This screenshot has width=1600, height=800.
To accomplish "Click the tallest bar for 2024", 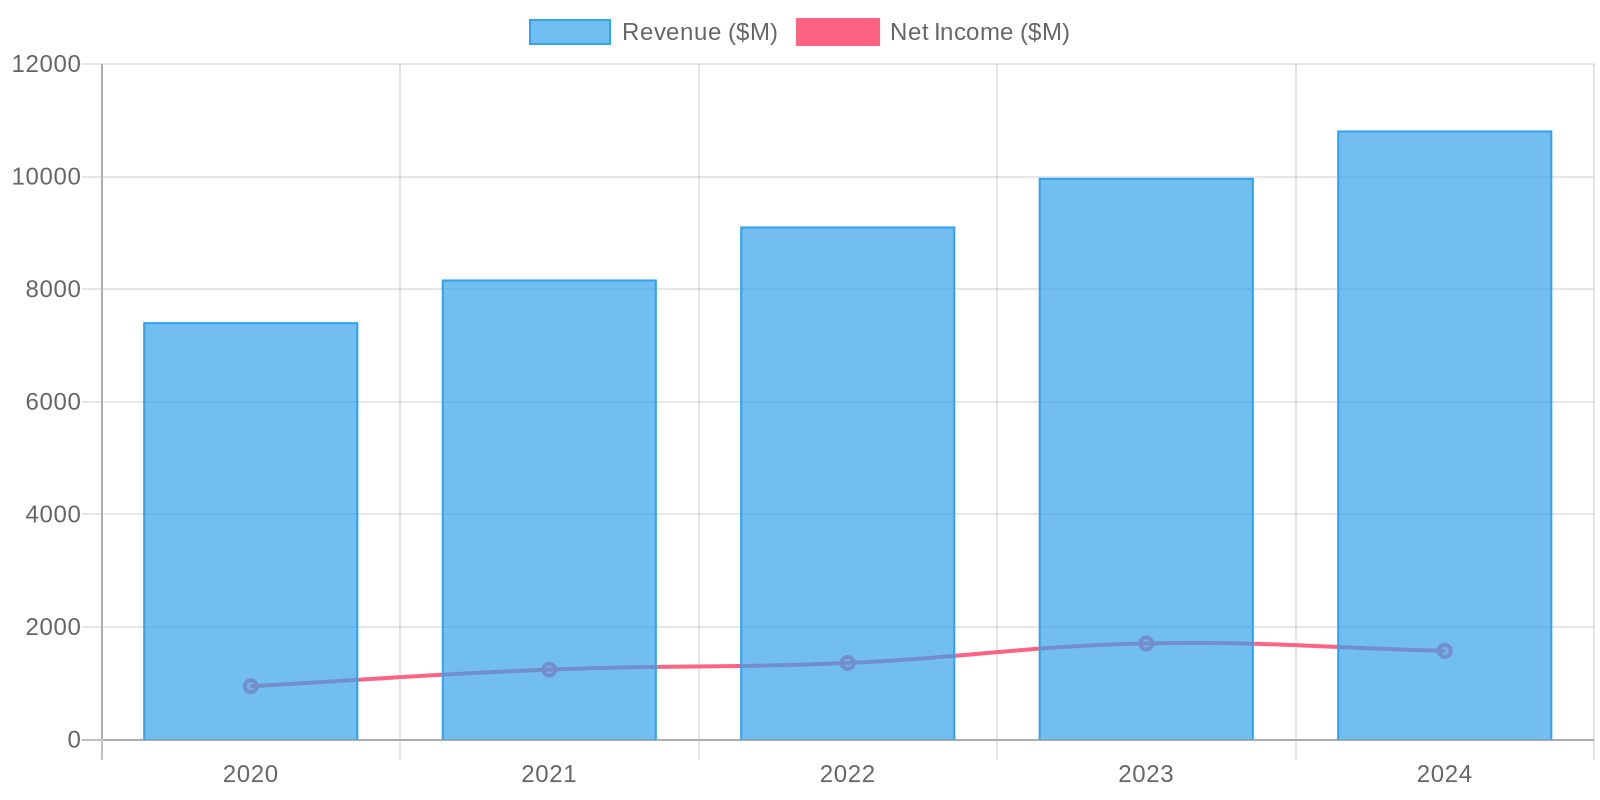I will click(1444, 400).
